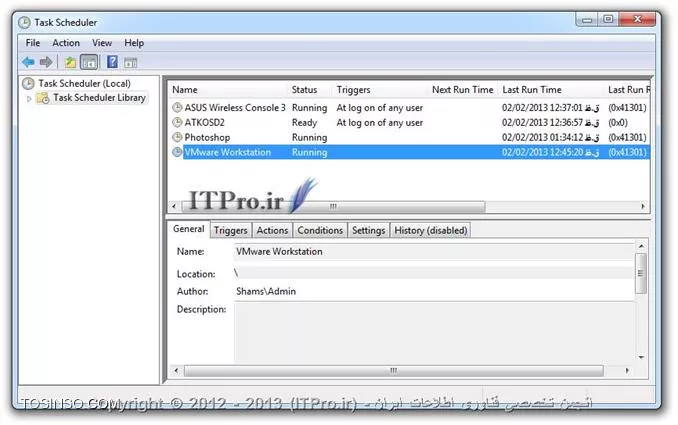Image resolution: width=678 pixels, height=425 pixels.
Task: Click the details pane left scroll arrow
Action: (x=176, y=371)
